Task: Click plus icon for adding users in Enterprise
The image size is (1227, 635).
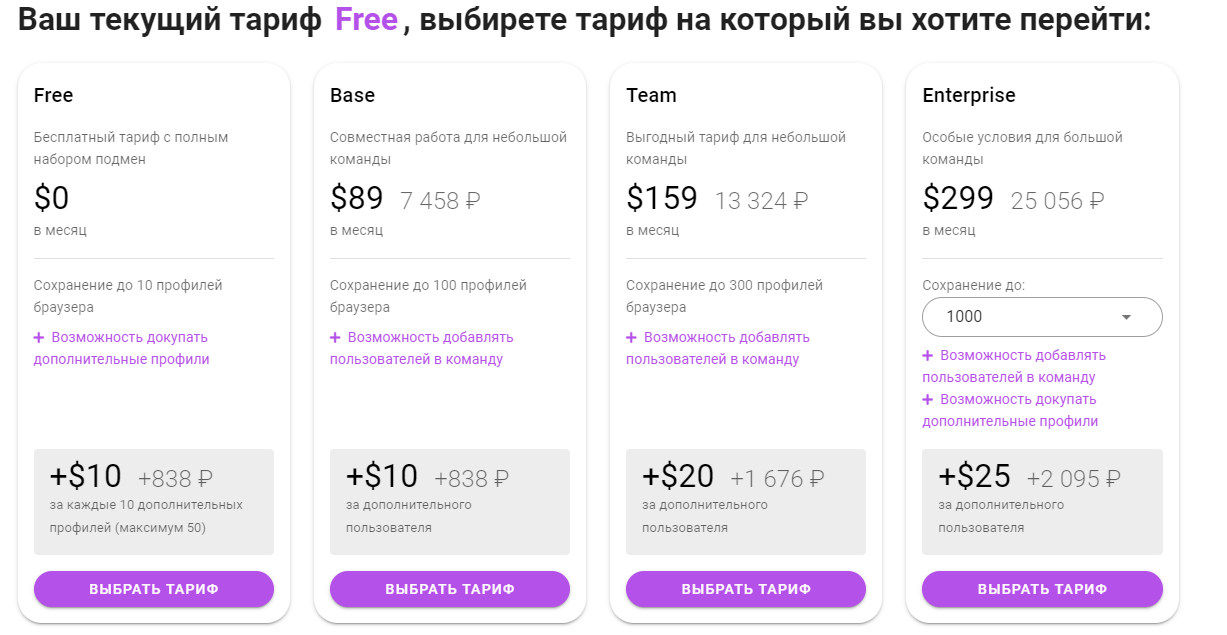Action: 927,356
